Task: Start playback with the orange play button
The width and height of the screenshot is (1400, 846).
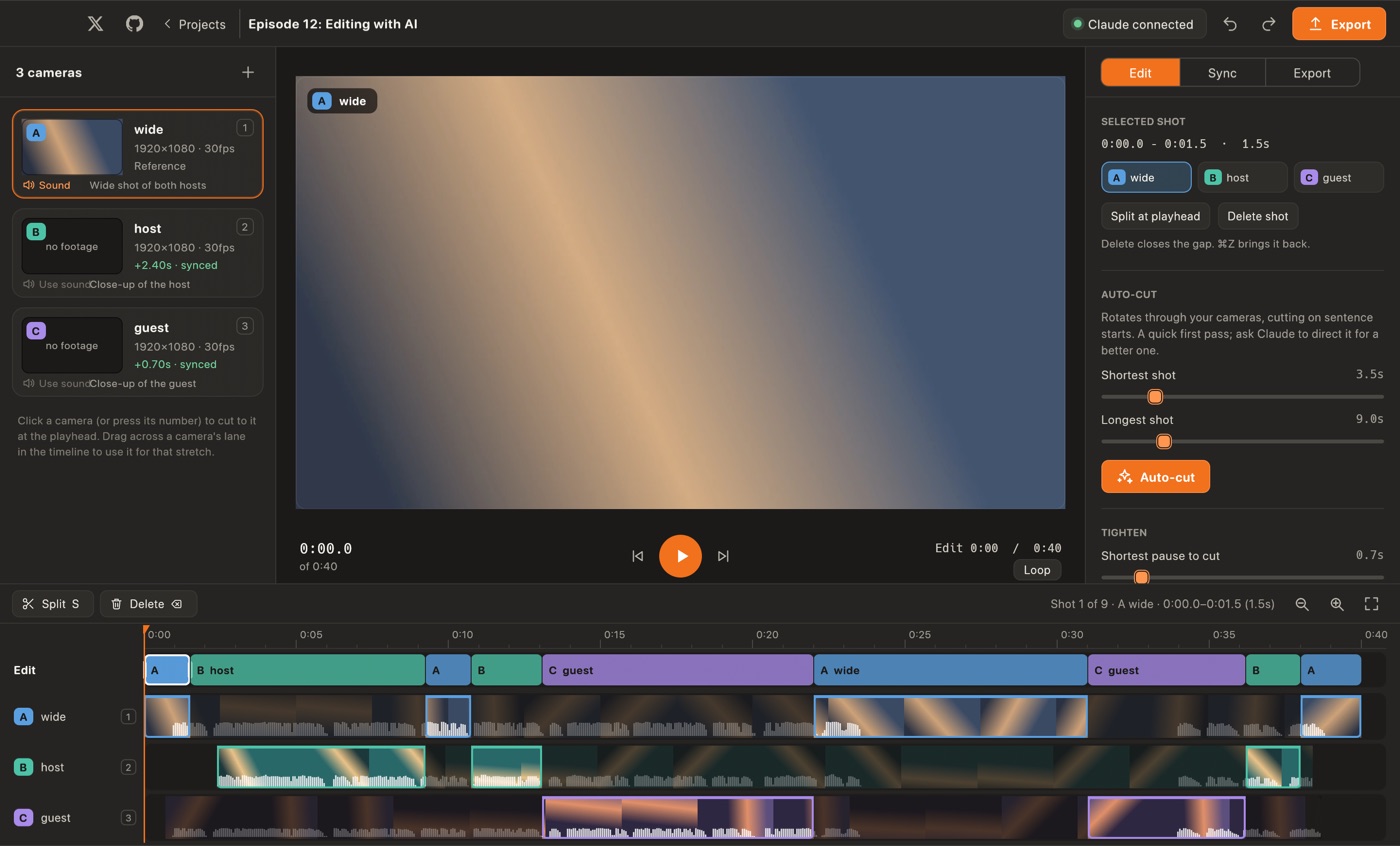Action: (680, 556)
